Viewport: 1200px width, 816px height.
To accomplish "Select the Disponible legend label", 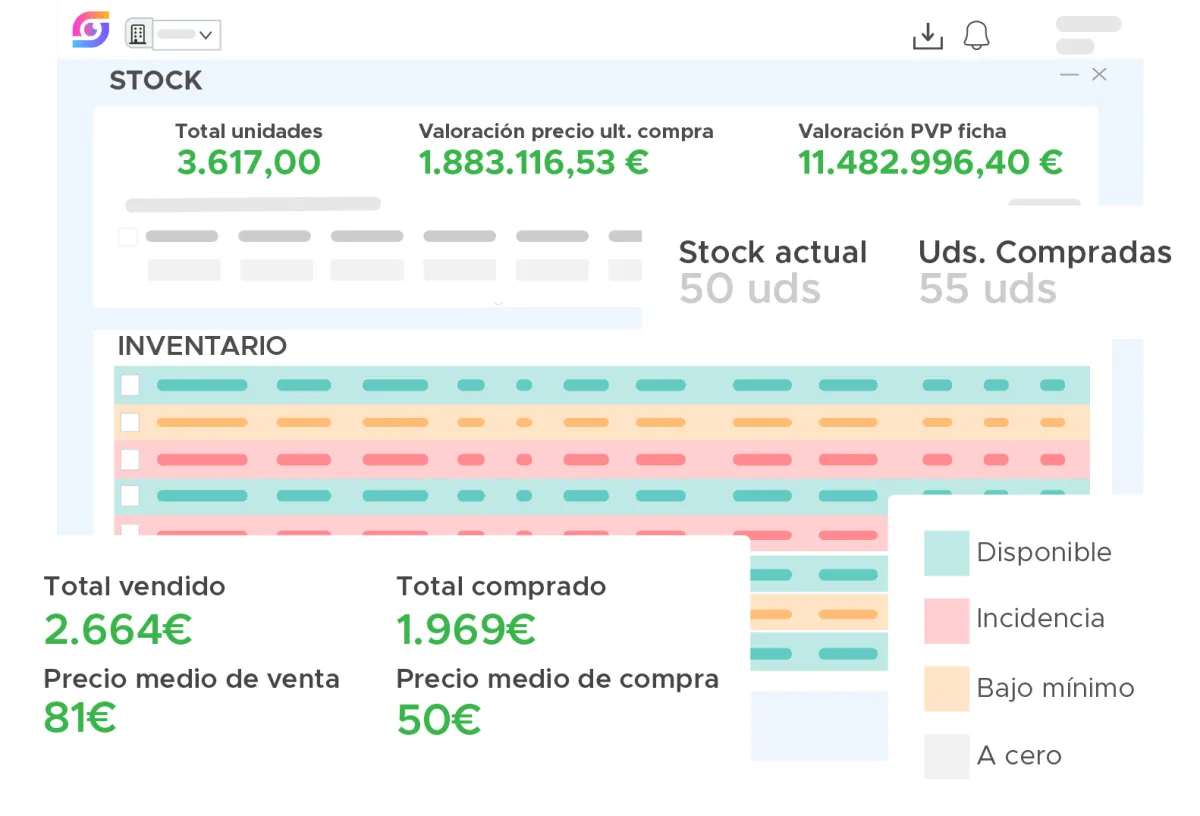I will [x=1044, y=552].
